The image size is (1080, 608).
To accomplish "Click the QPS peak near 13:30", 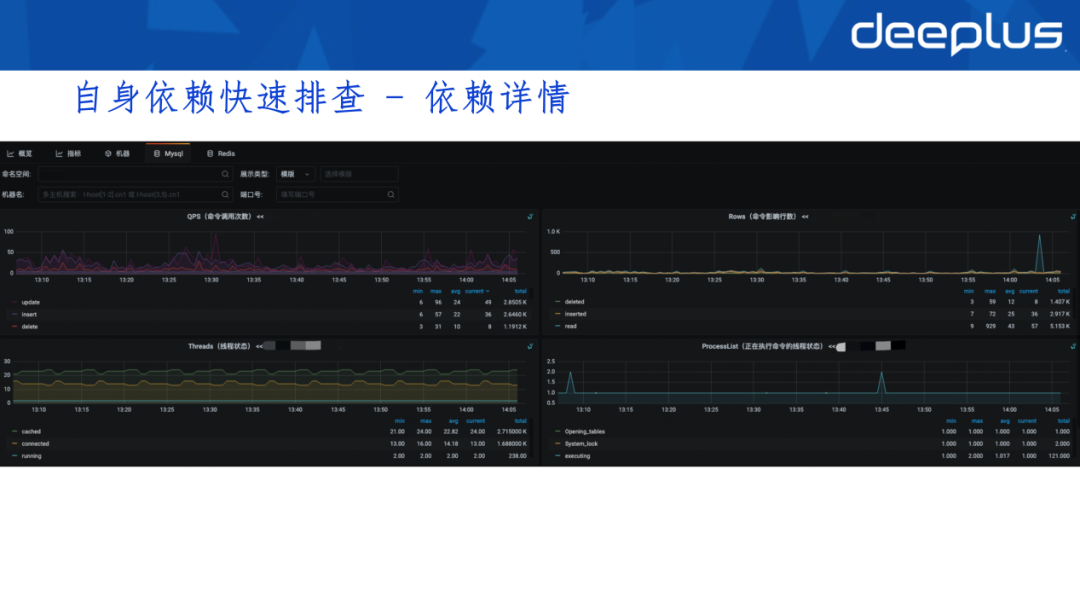I will point(216,235).
